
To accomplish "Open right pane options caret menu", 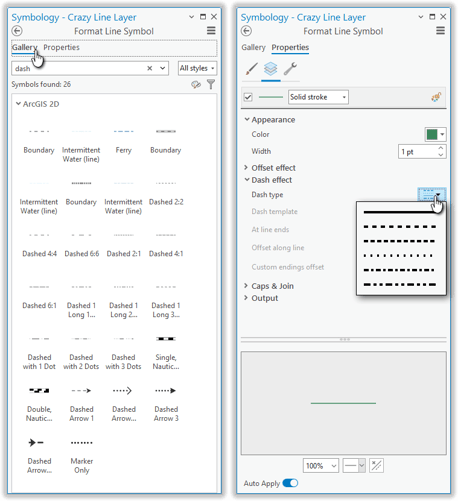I will point(421,17).
